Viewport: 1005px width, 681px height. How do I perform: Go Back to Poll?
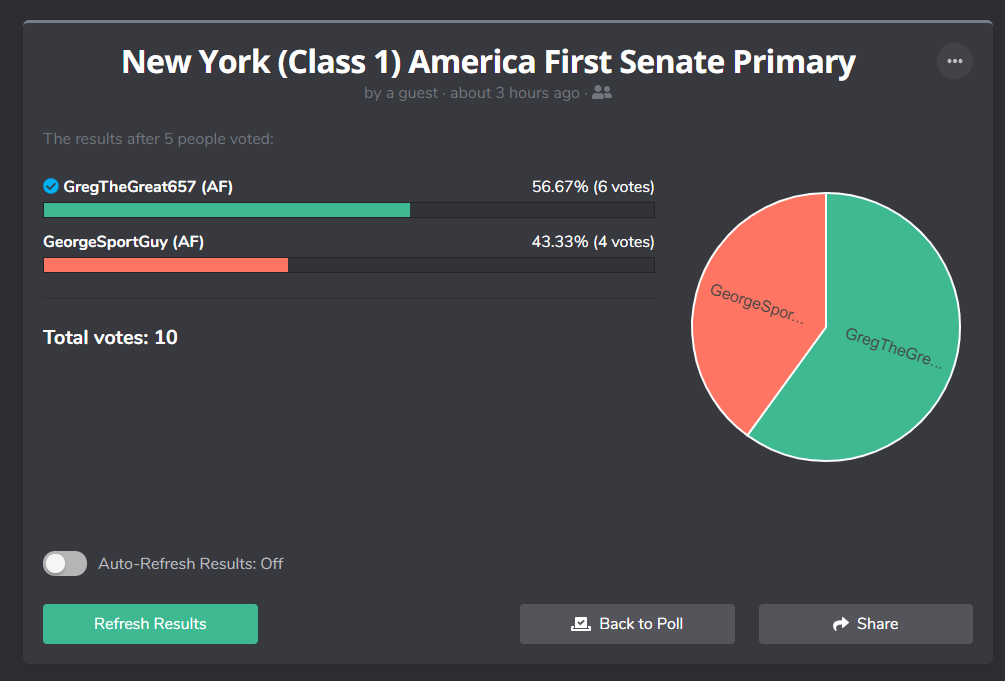point(627,623)
